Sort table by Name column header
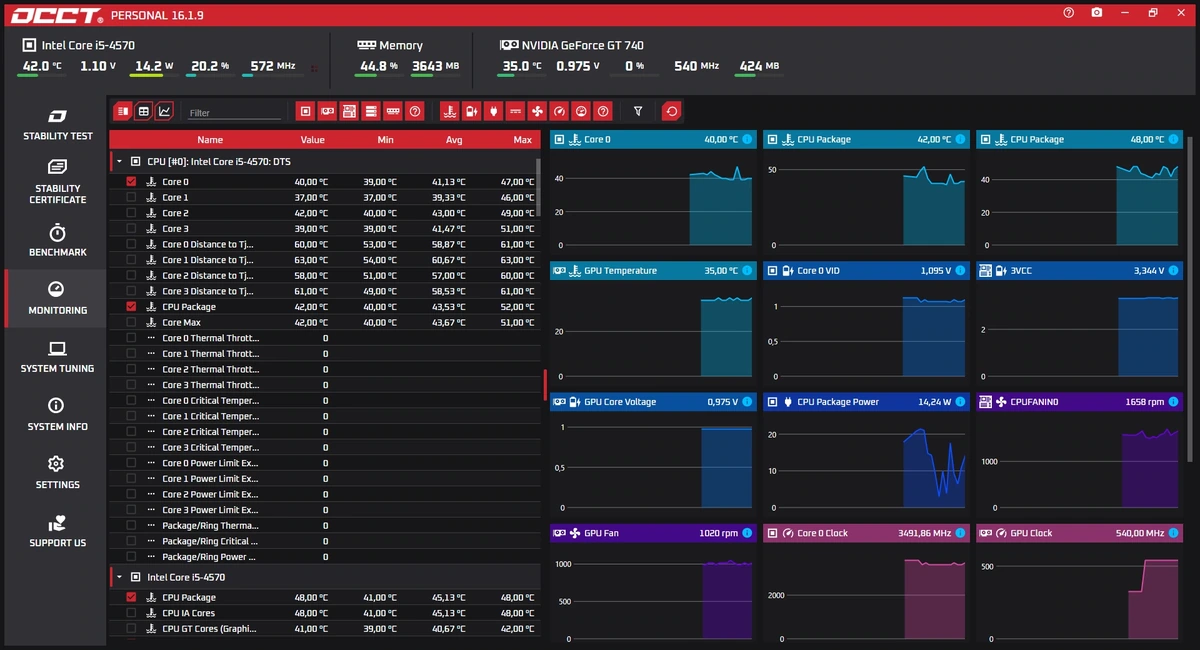This screenshot has width=1200, height=650. (x=210, y=140)
